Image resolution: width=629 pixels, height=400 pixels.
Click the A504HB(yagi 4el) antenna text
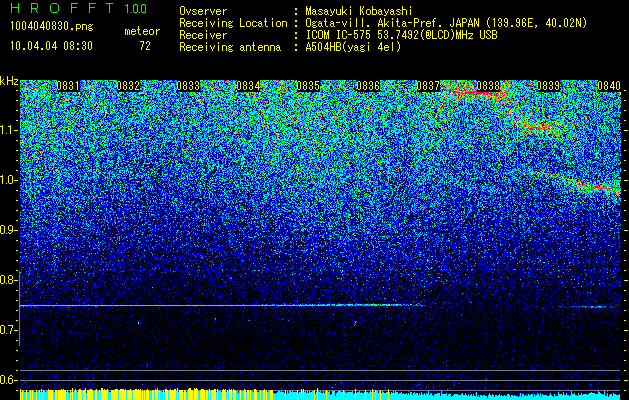[353, 47]
